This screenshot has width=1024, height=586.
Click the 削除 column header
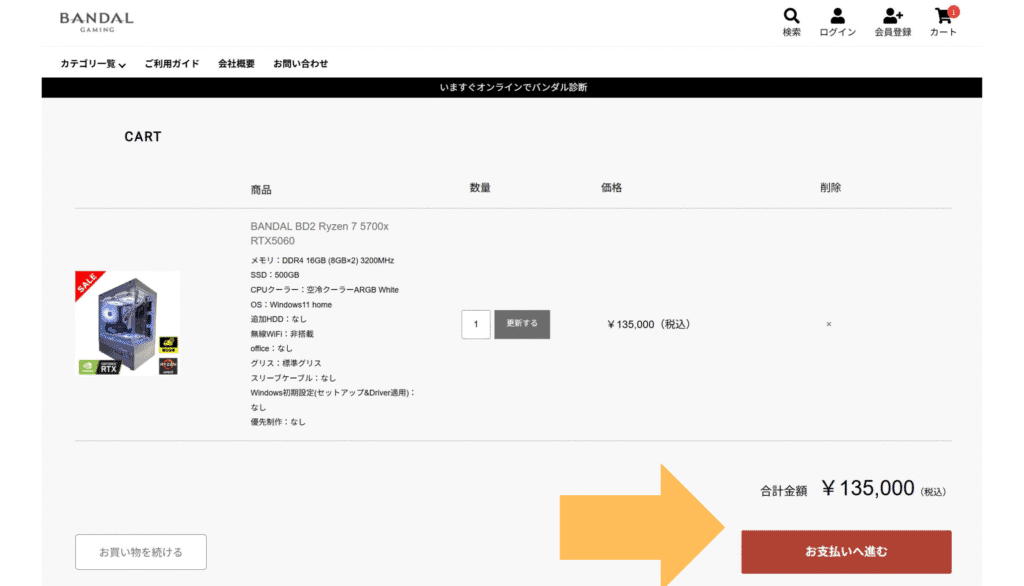[831, 187]
